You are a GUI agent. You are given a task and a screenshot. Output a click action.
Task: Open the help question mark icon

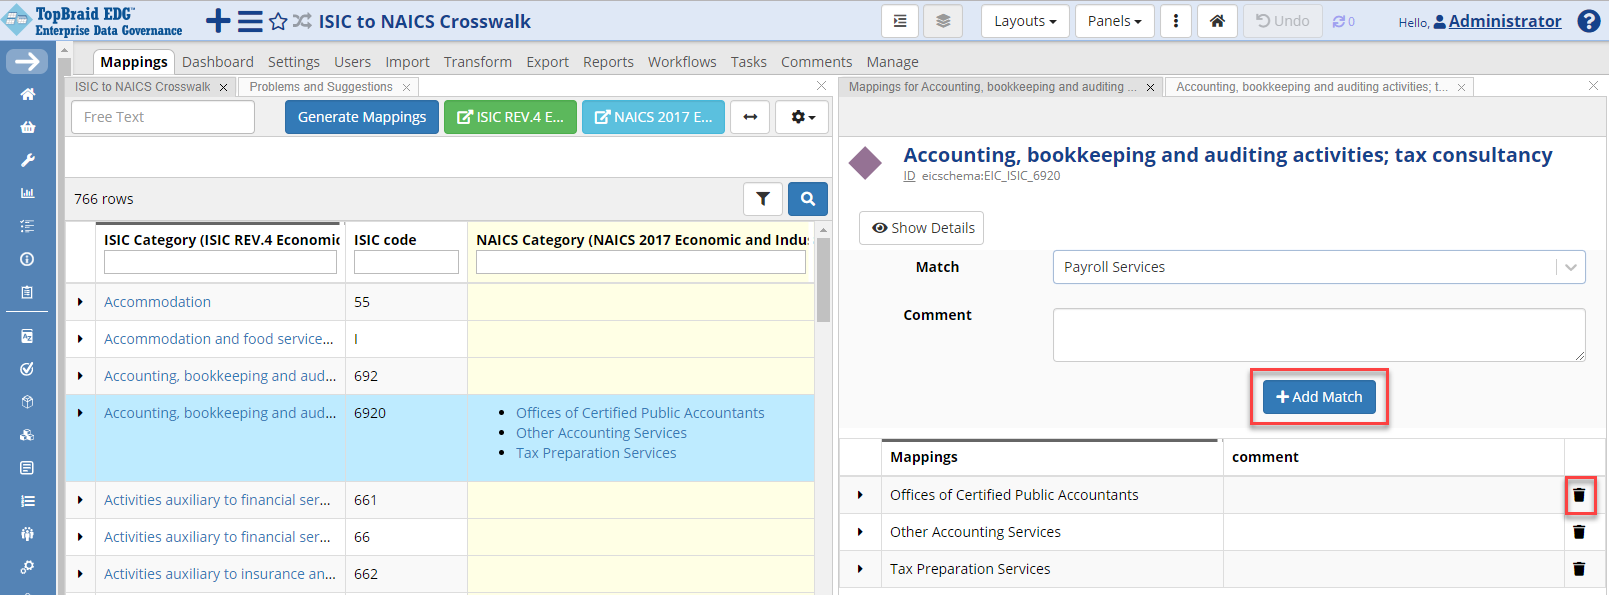[x=1588, y=21]
